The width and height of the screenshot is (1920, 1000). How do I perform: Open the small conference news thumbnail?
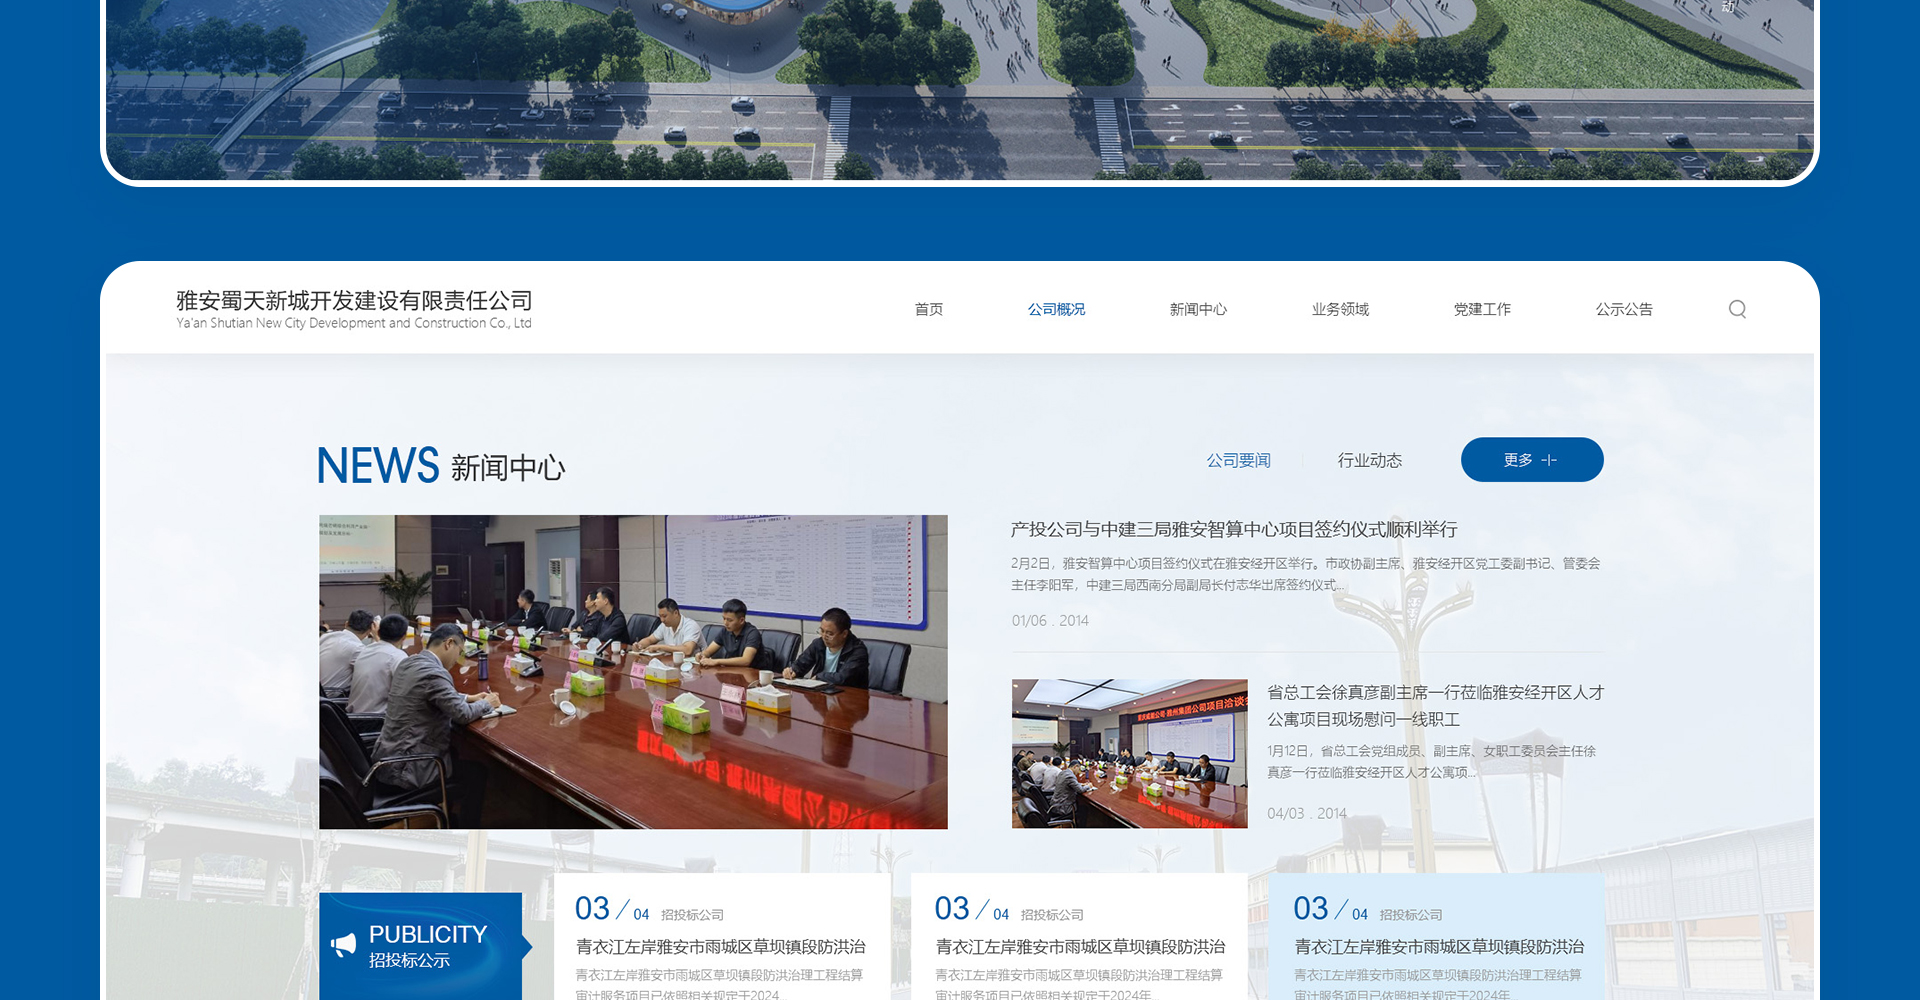1129,753
